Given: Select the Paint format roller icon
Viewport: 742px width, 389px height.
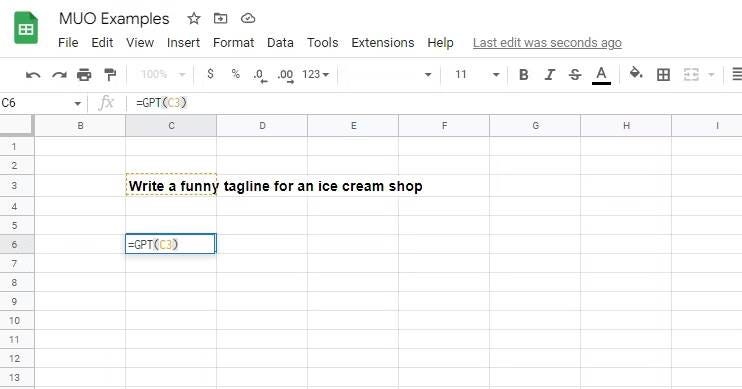Looking at the screenshot, I should coord(110,75).
